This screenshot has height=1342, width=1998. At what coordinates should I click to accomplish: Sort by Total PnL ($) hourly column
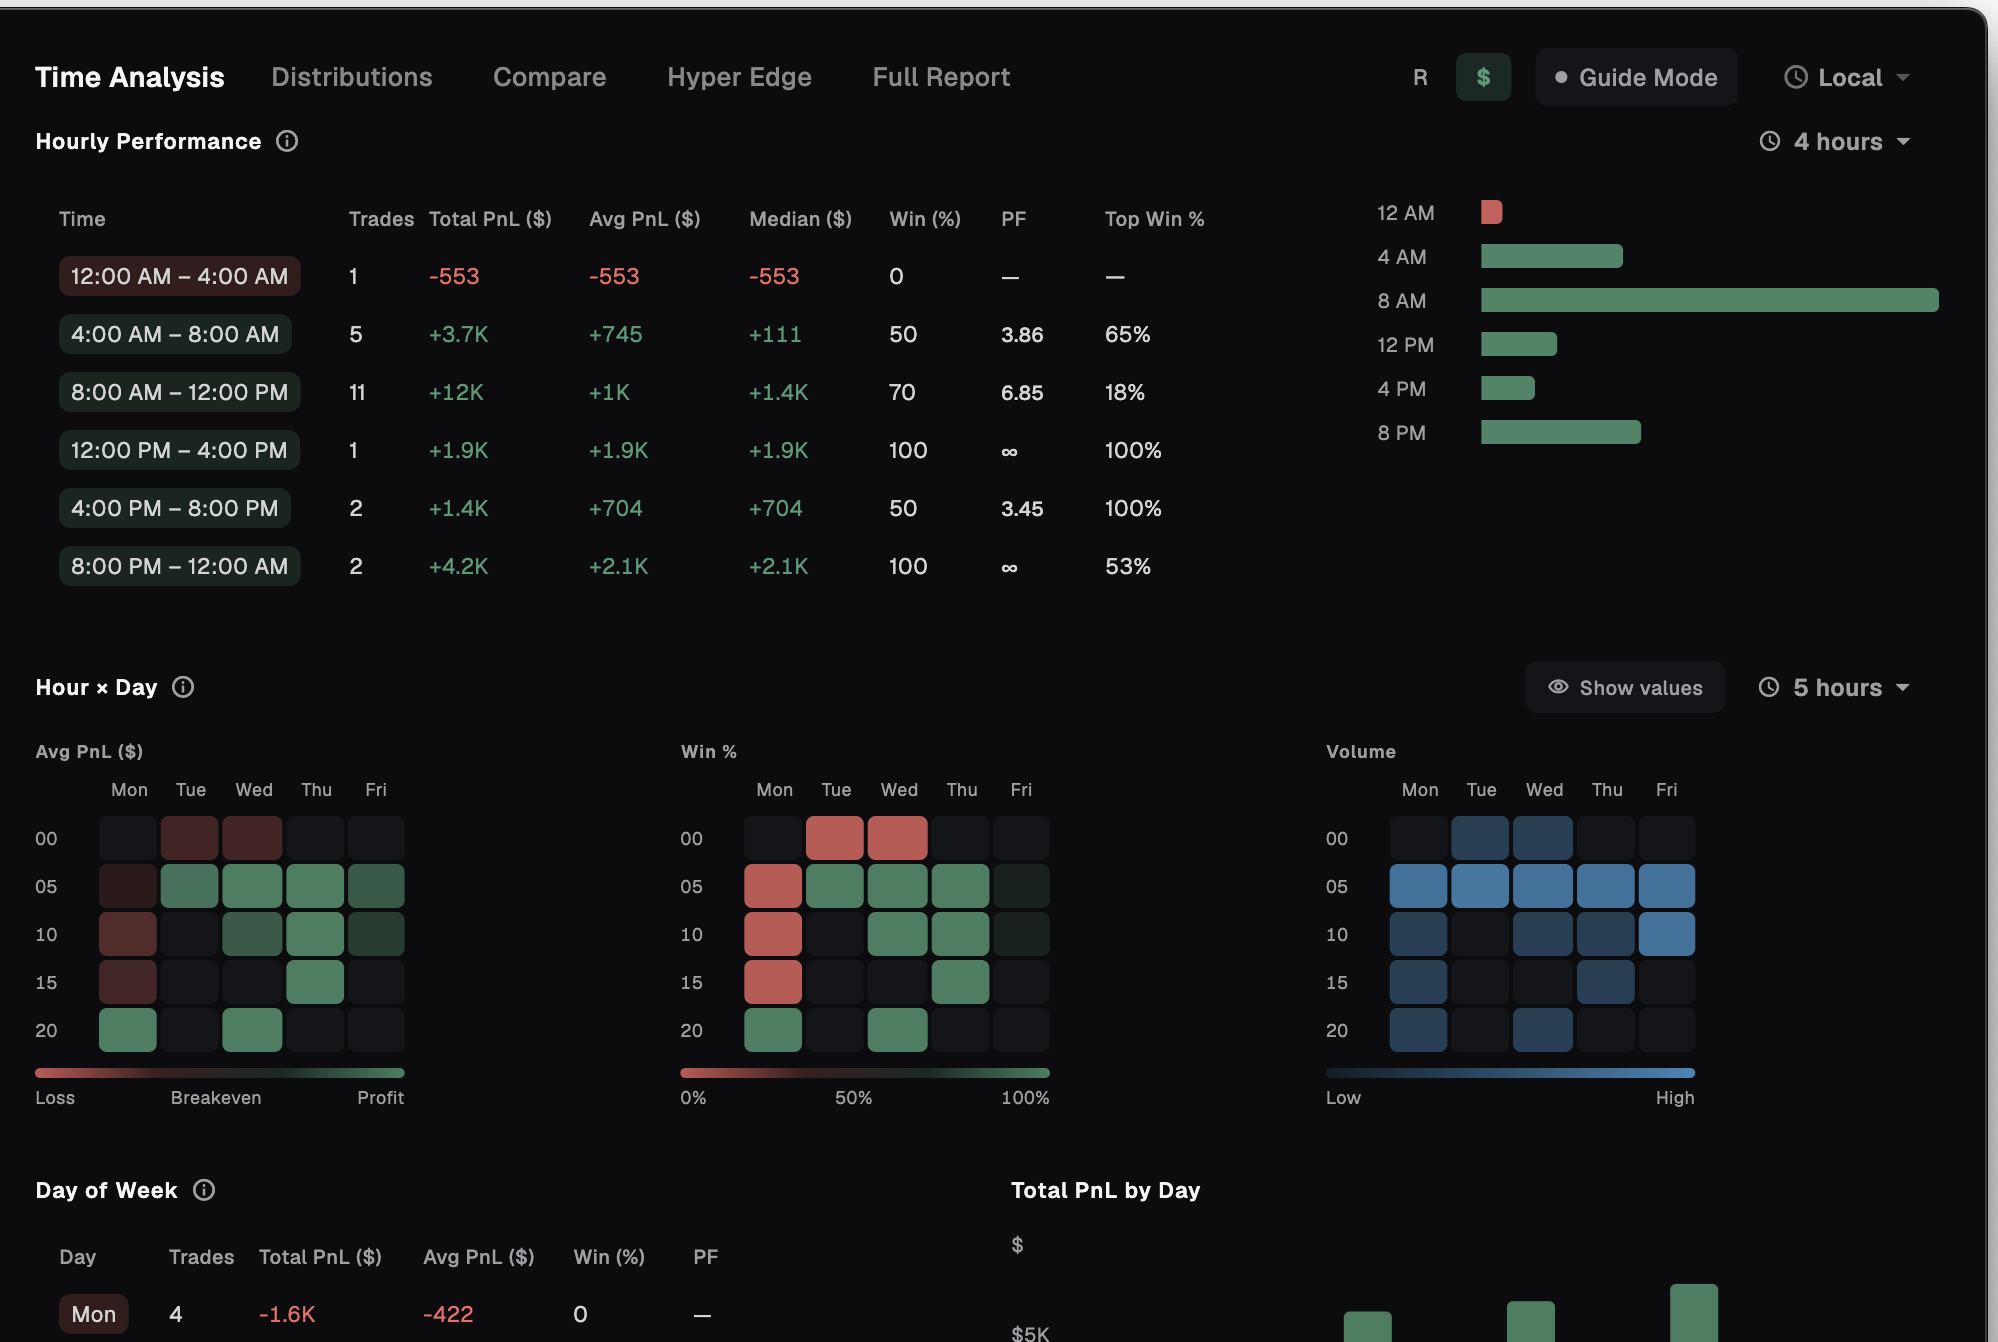click(490, 219)
